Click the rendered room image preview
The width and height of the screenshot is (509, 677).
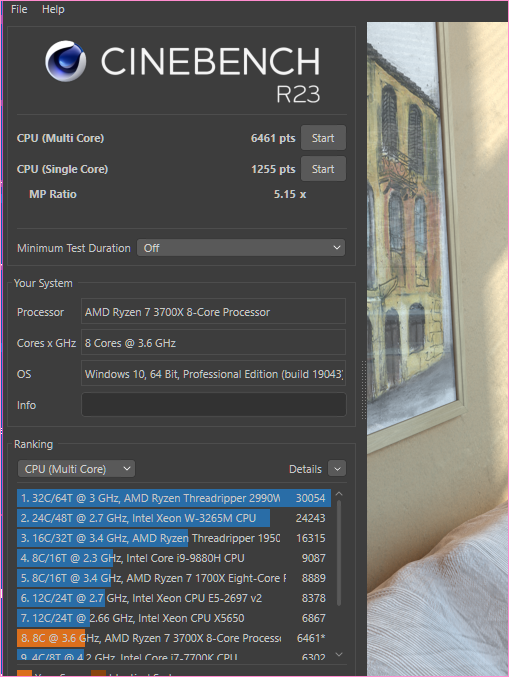437,349
